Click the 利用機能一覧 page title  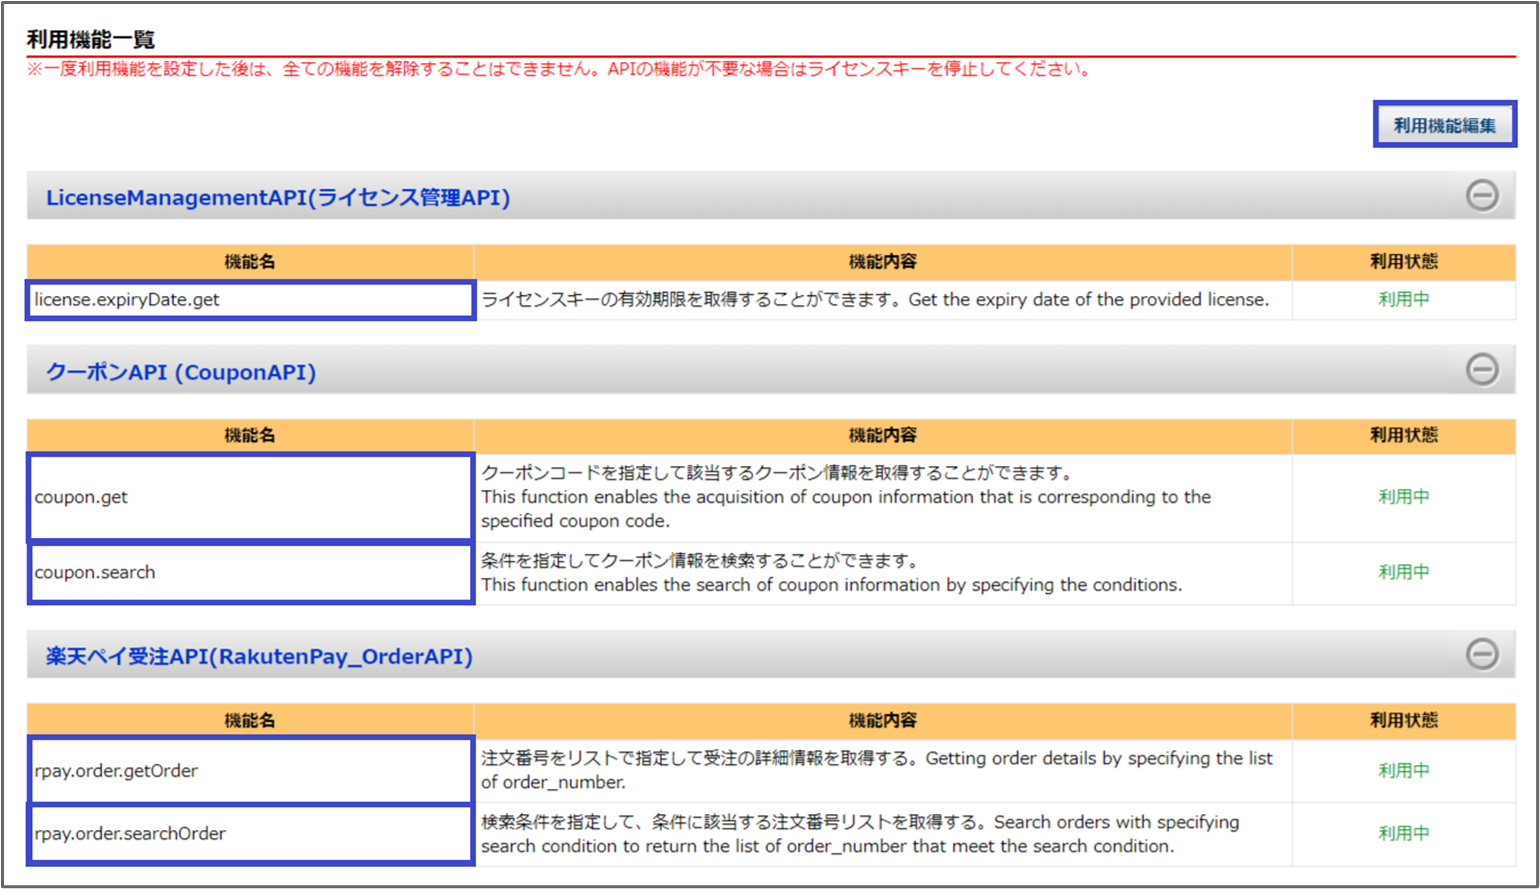click(x=91, y=39)
